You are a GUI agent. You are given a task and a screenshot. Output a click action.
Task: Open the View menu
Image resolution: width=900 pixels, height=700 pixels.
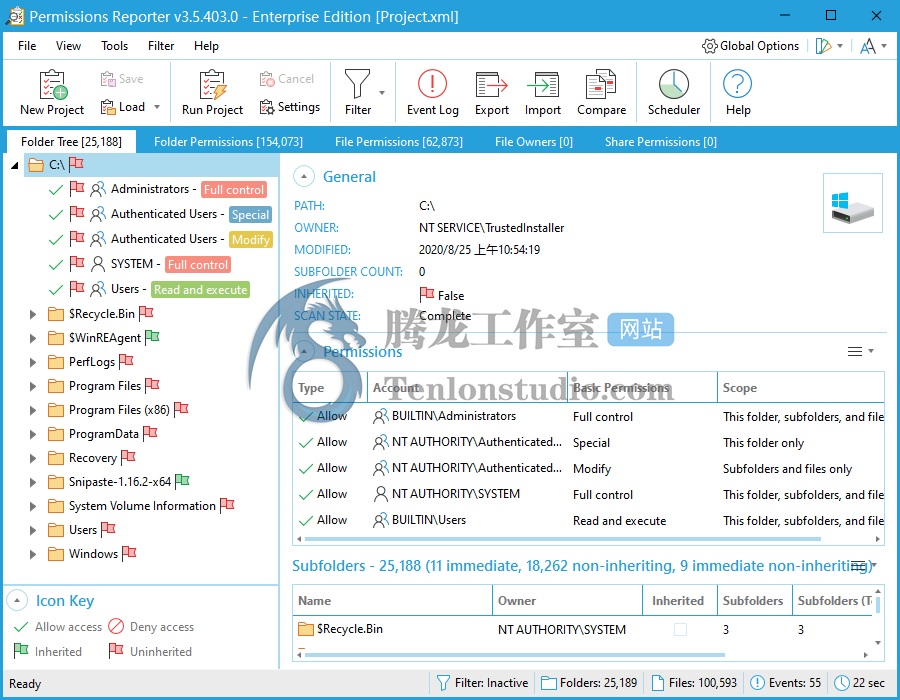tap(68, 46)
